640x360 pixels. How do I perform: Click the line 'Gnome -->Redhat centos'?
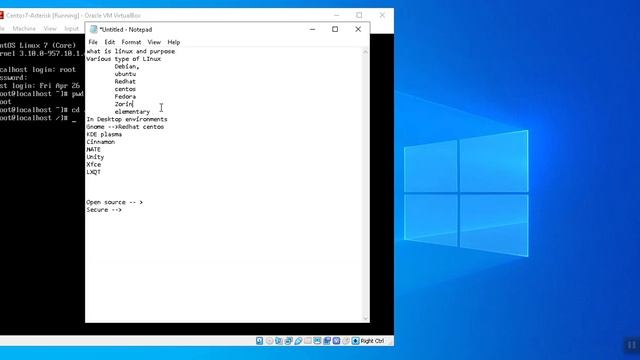tap(125, 127)
